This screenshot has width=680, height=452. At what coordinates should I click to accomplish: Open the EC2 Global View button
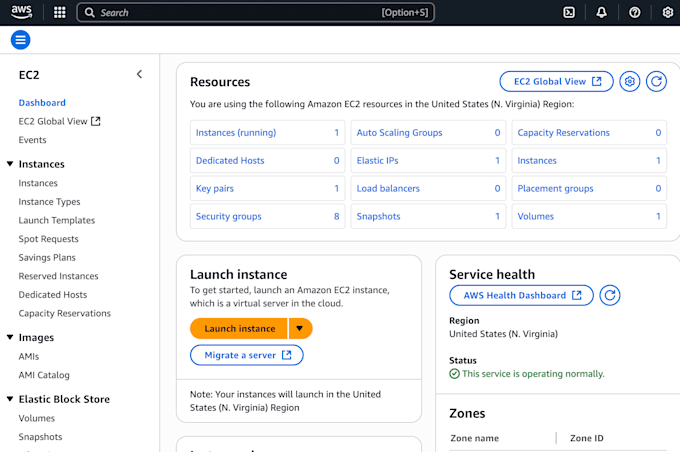click(556, 82)
